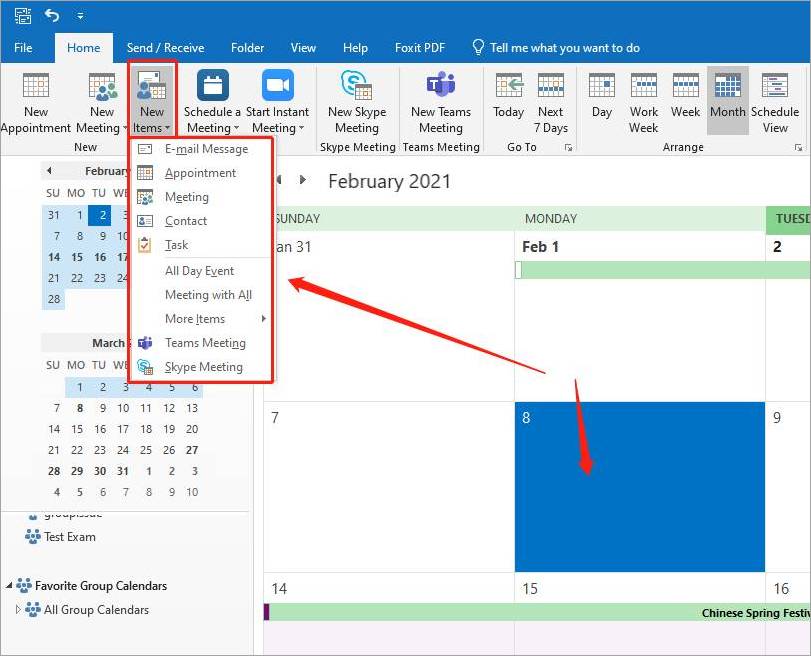Expand the All Group Calendars tree
The height and width of the screenshot is (656, 811).
tap(17, 610)
